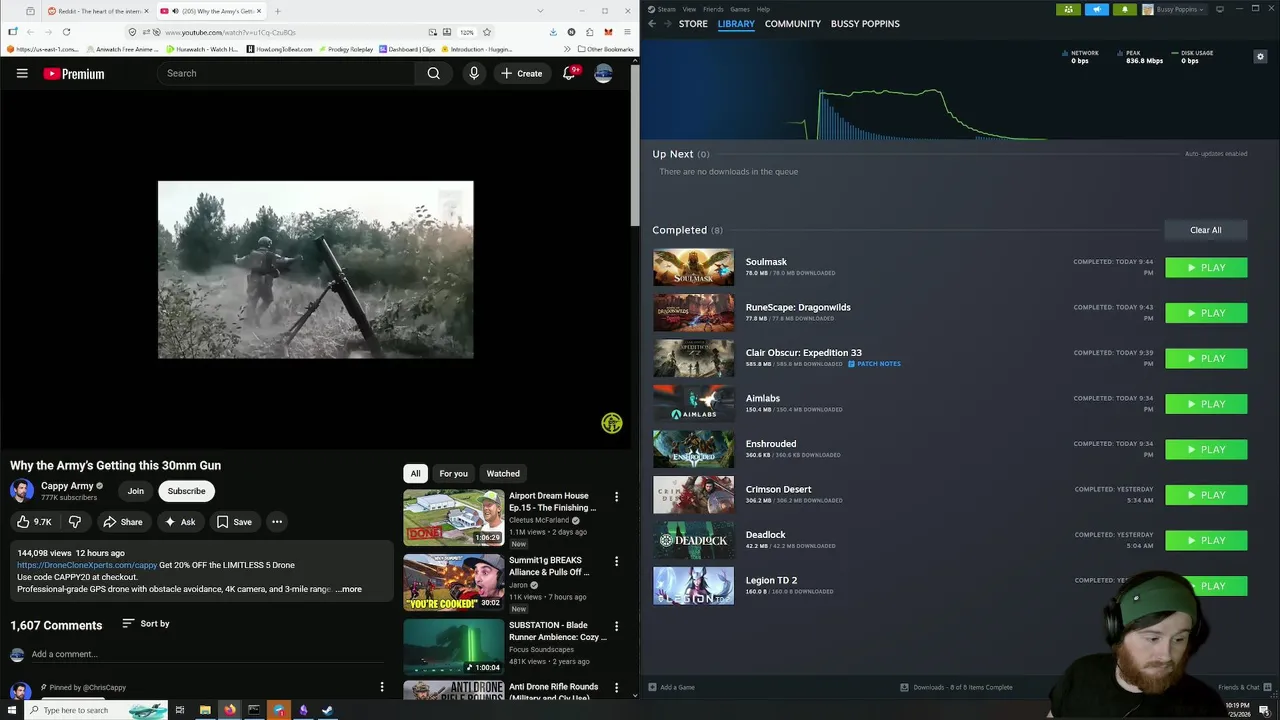Image resolution: width=1280 pixels, height=720 pixels.
Task: Expand the video description with ...more
Action: click(349, 589)
